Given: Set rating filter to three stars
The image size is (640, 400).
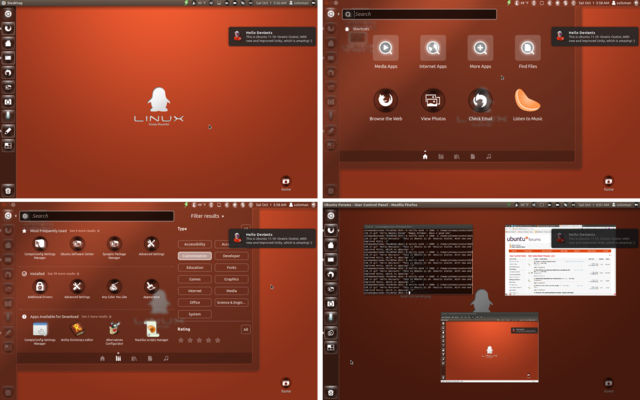Looking at the screenshot, I should coord(199,340).
